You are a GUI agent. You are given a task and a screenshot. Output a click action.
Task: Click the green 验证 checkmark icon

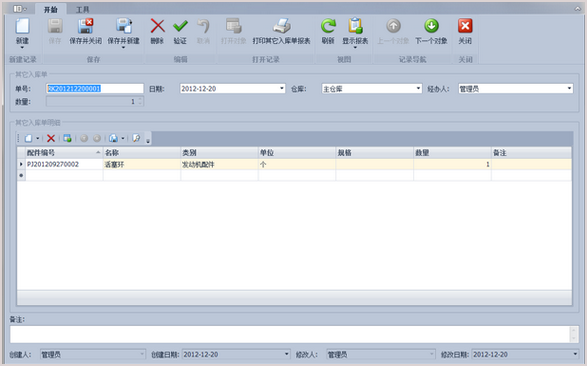pyautogui.click(x=180, y=26)
